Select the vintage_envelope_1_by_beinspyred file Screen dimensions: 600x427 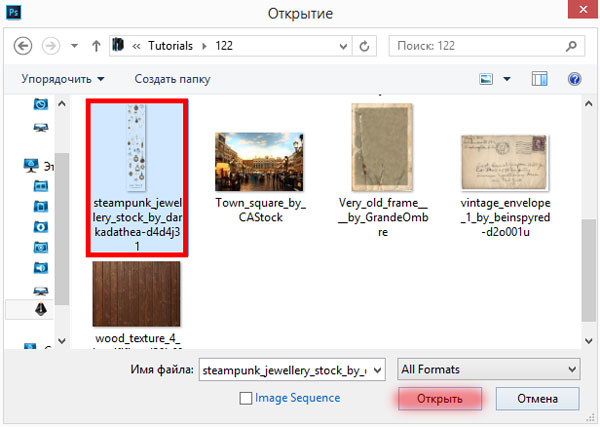click(504, 163)
